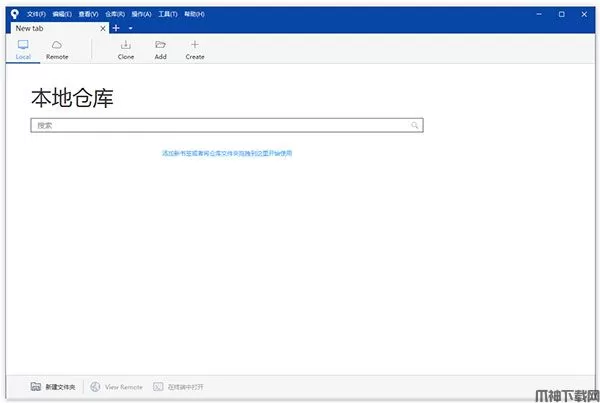The image size is (600, 403).
Task: Open the 编辑(E) menu
Action: tap(62, 14)
